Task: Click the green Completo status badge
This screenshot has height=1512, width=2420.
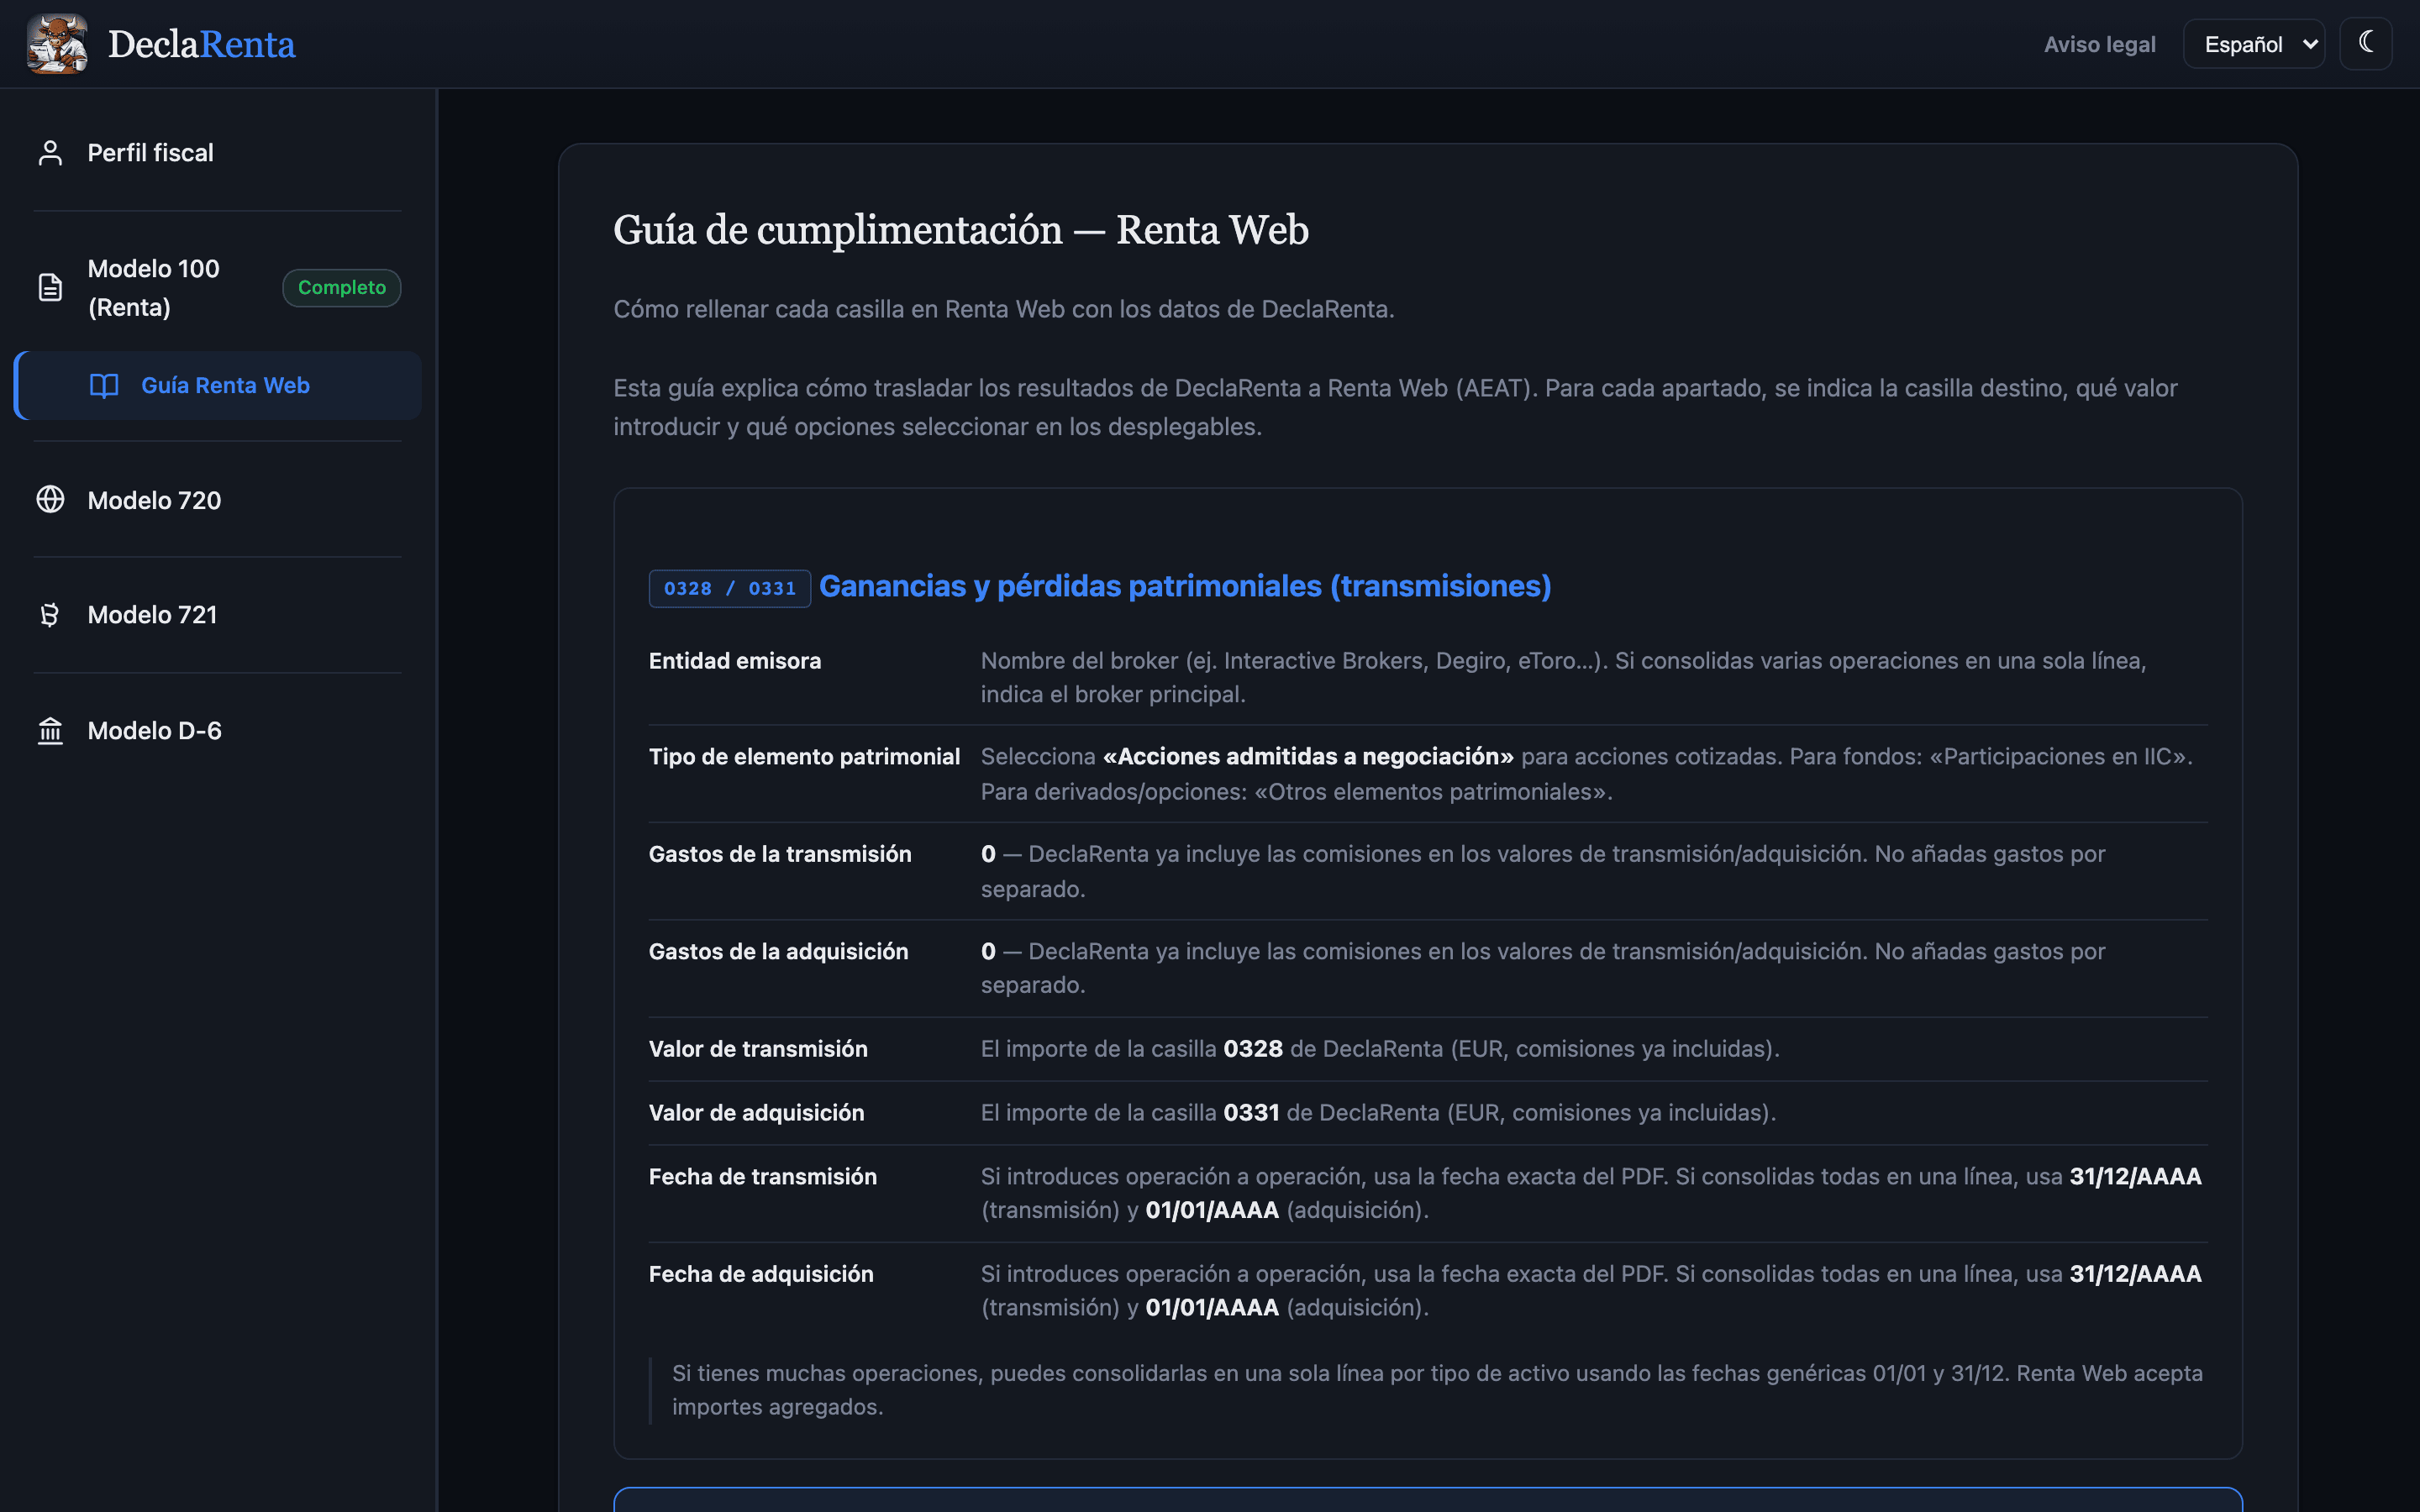Action: click(x=341, y=288)
